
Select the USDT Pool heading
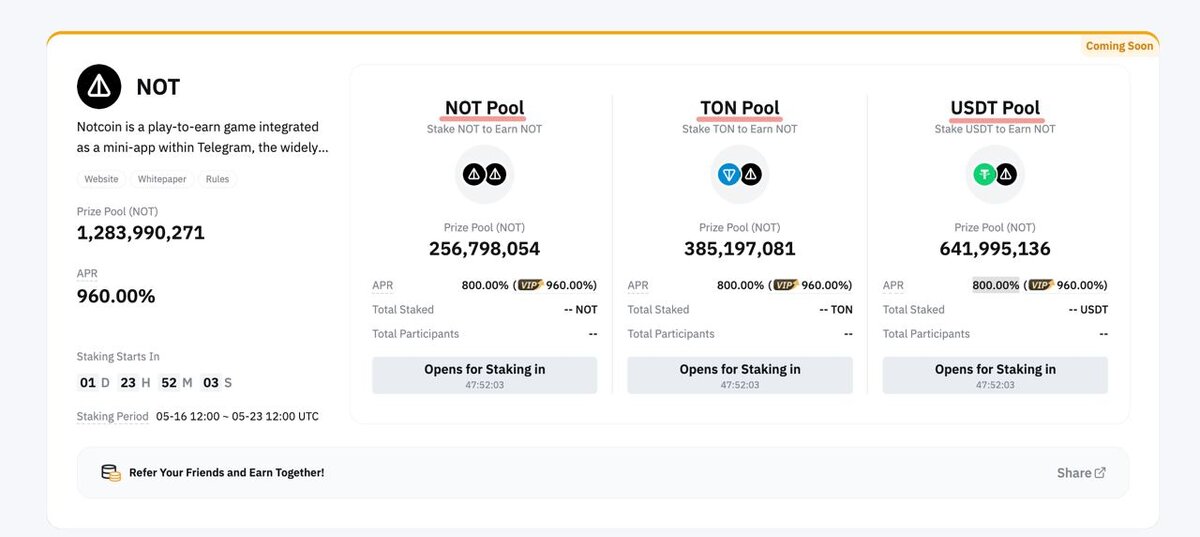click(995, 108)
